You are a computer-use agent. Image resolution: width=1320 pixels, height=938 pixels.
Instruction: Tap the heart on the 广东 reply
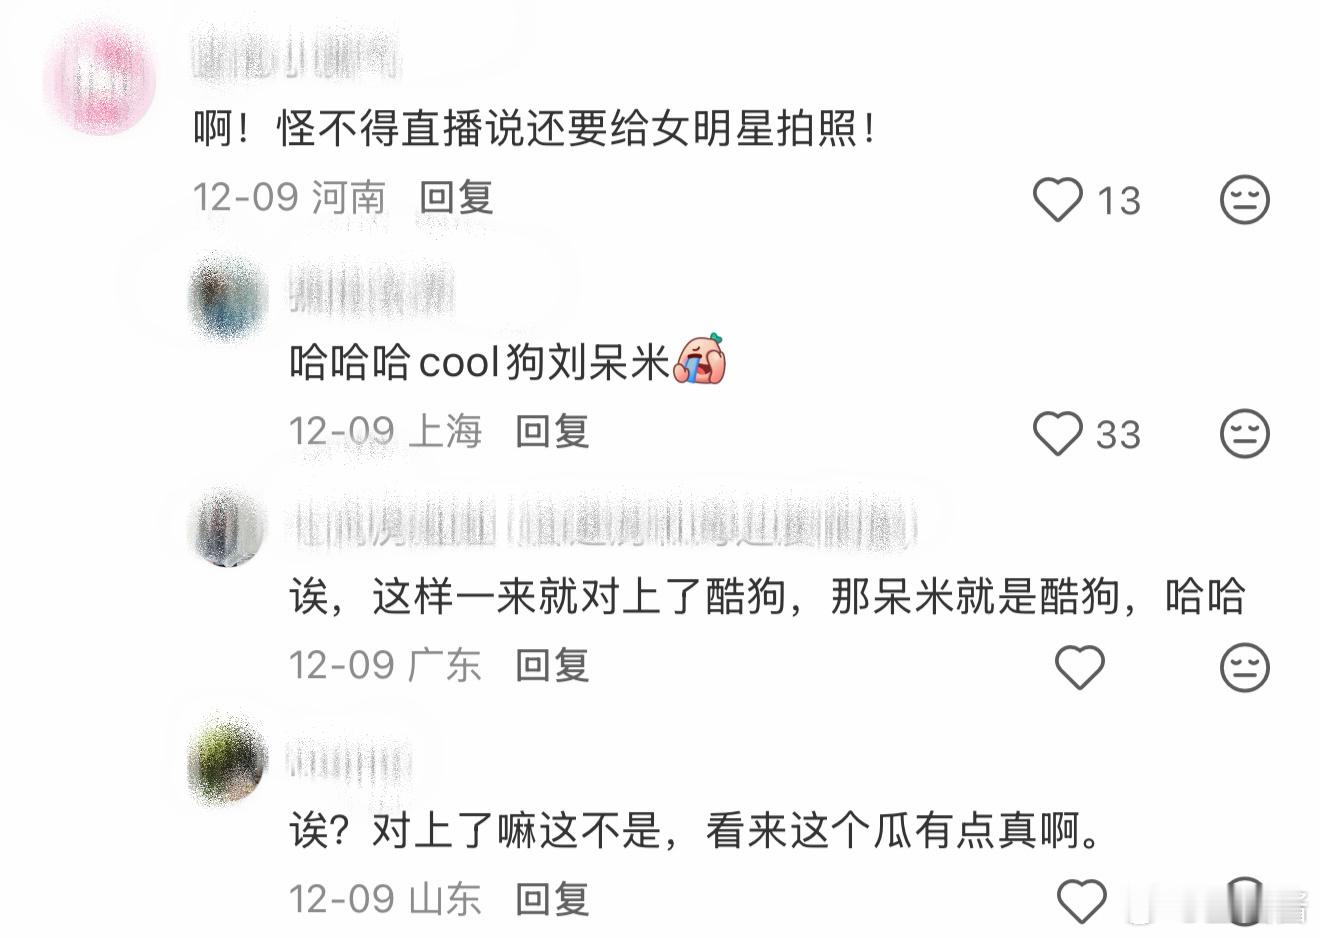[1080, 667]
